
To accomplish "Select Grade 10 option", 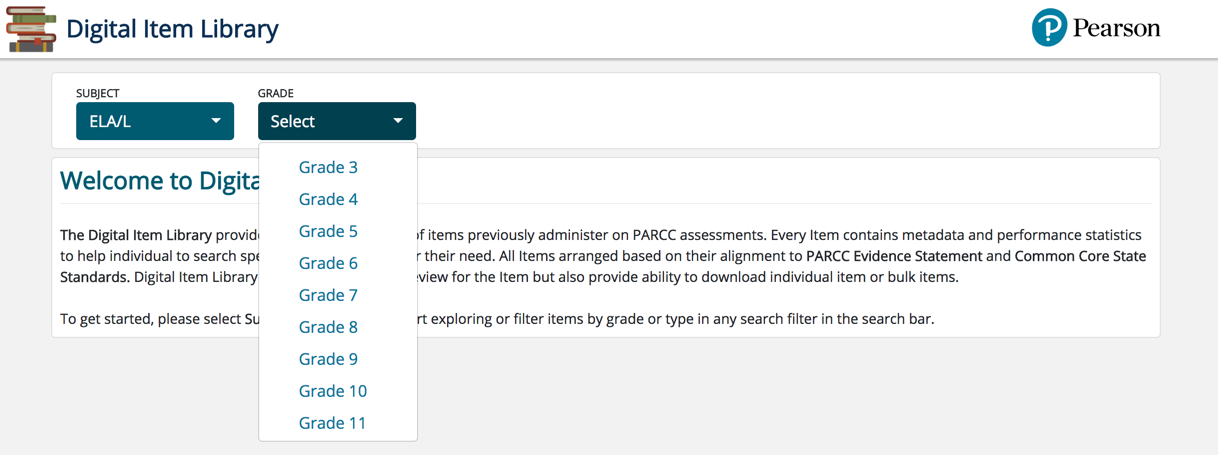I will pos(333,391).
